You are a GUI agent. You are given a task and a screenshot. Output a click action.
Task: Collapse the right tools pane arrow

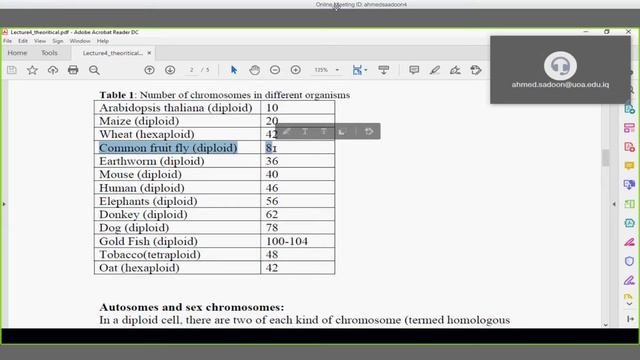coord(614,204)
